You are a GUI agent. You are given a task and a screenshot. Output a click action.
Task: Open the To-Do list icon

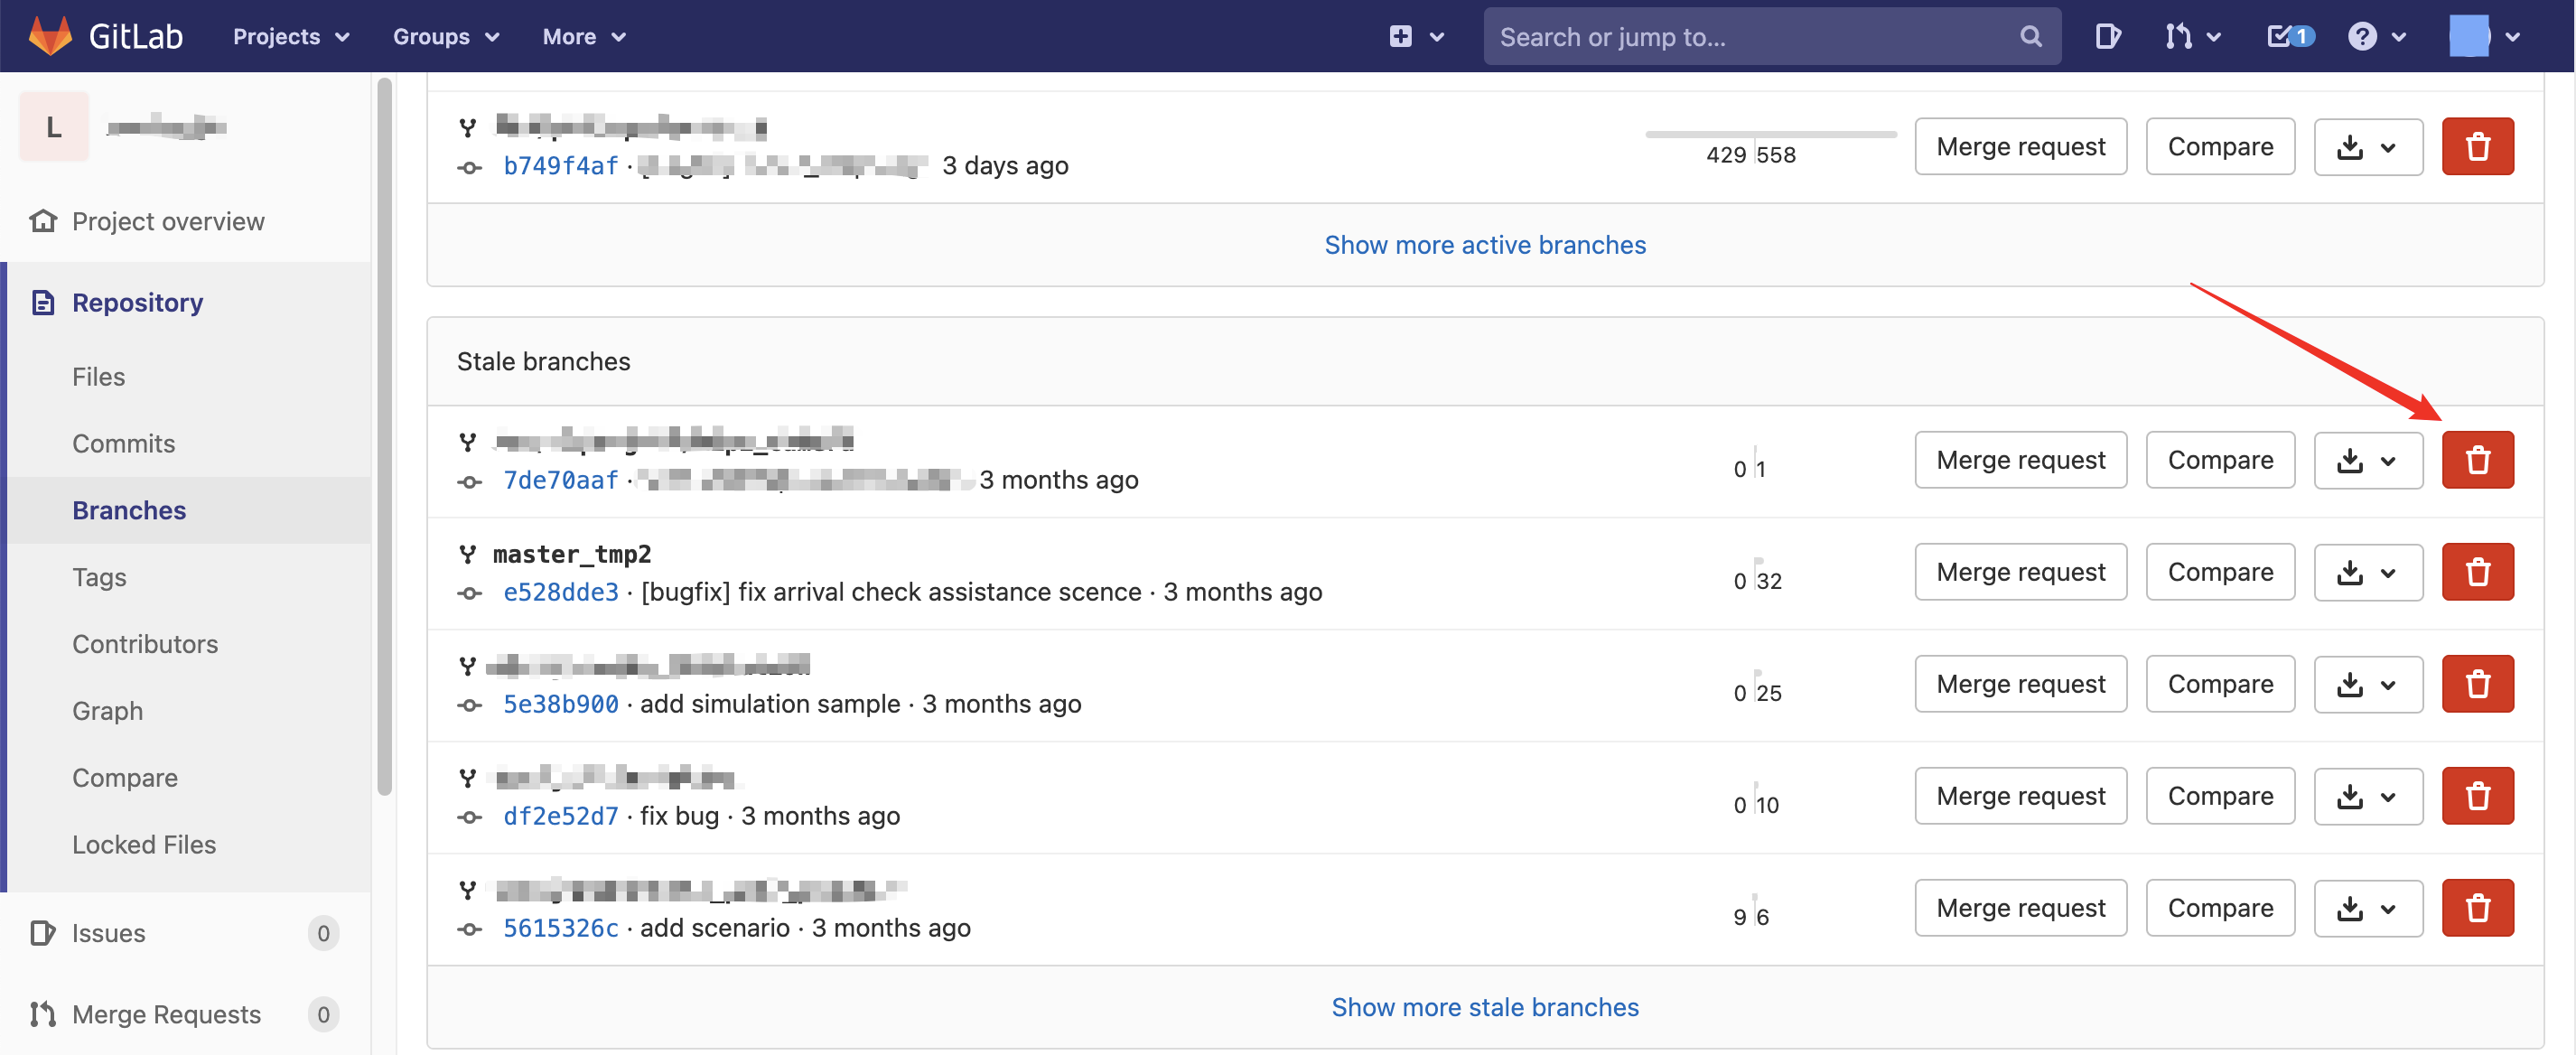pyautogui.click(x=2290, y=37)
